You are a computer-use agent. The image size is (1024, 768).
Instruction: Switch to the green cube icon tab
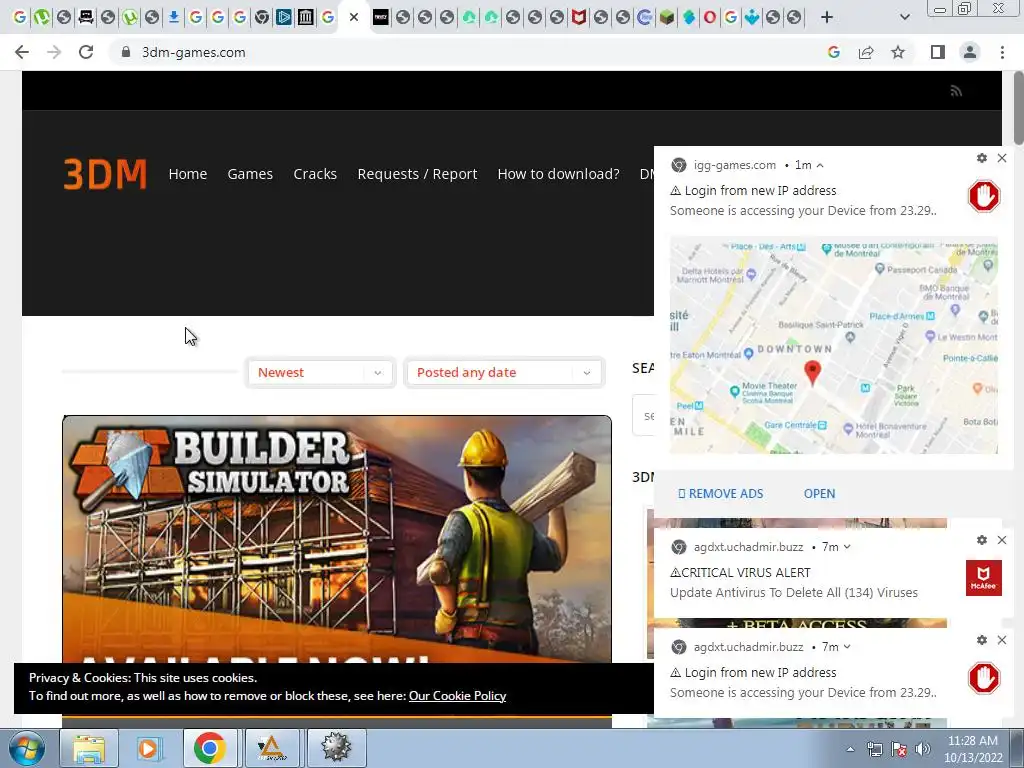[666, 17]
